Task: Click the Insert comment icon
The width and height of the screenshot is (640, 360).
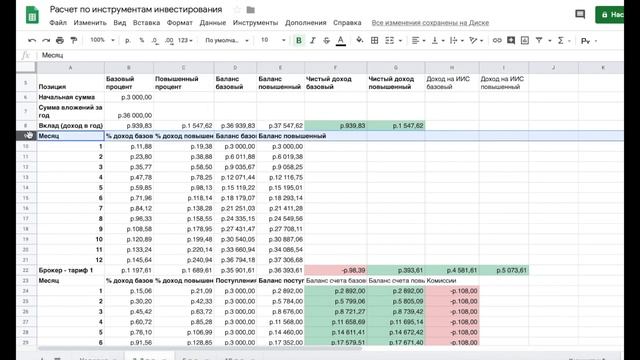Action: pyautogui.click(x=511, y=40)
